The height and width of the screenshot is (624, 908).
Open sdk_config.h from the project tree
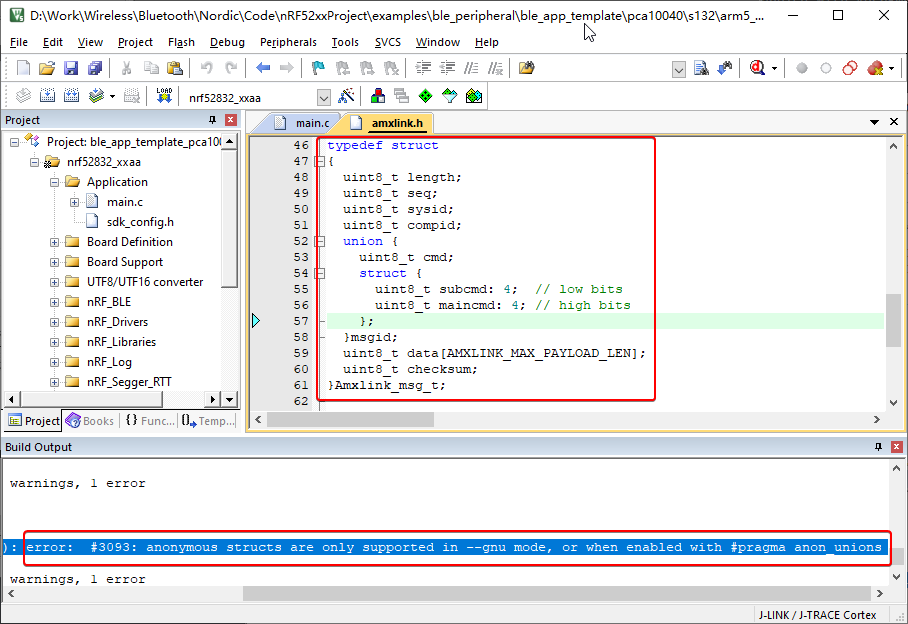tap(140, 222)
